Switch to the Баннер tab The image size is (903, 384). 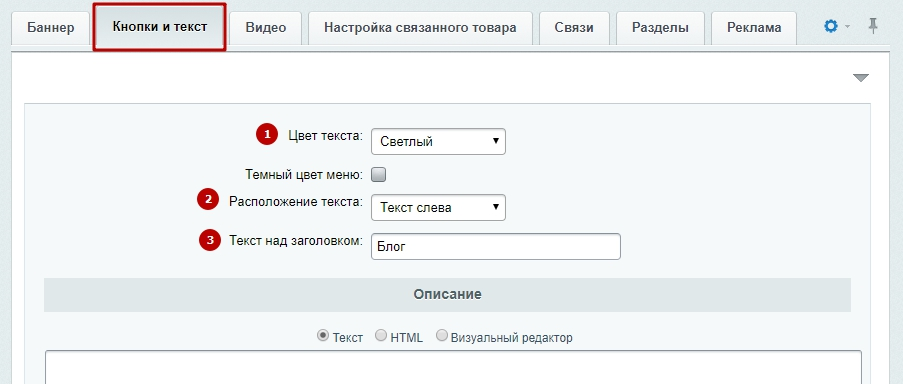(x=51, y=28)
